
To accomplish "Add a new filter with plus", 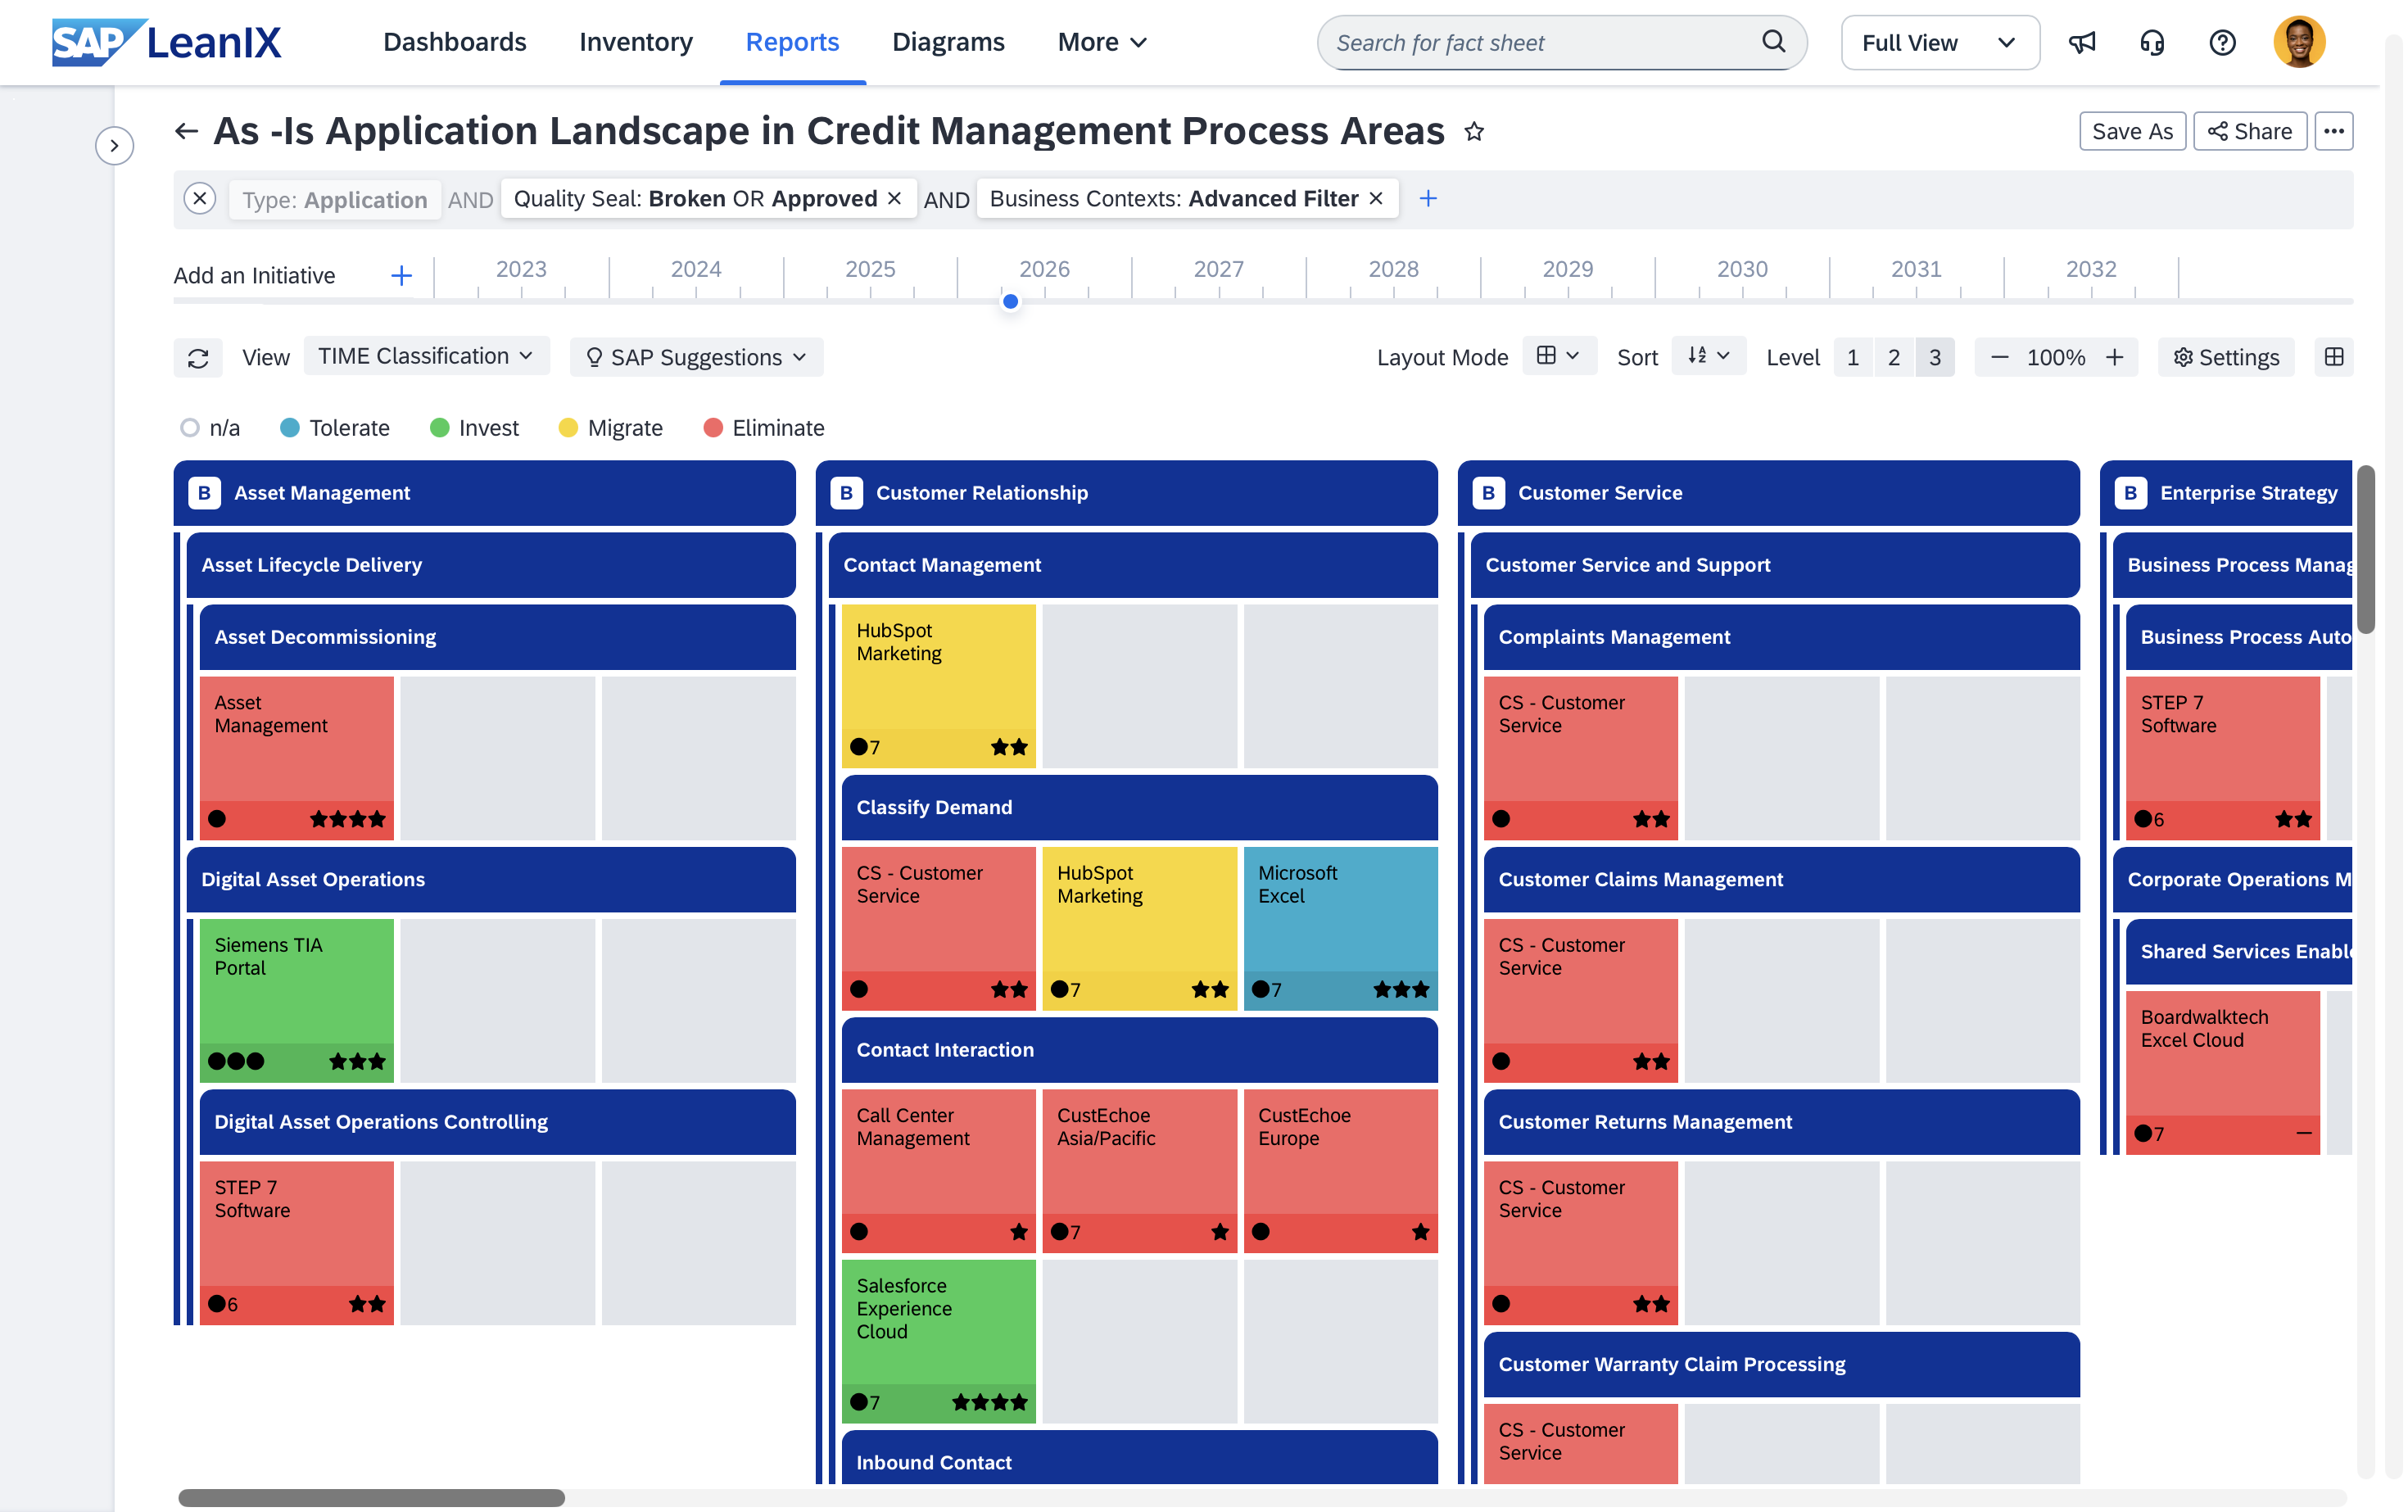I will pos(1428,198).
